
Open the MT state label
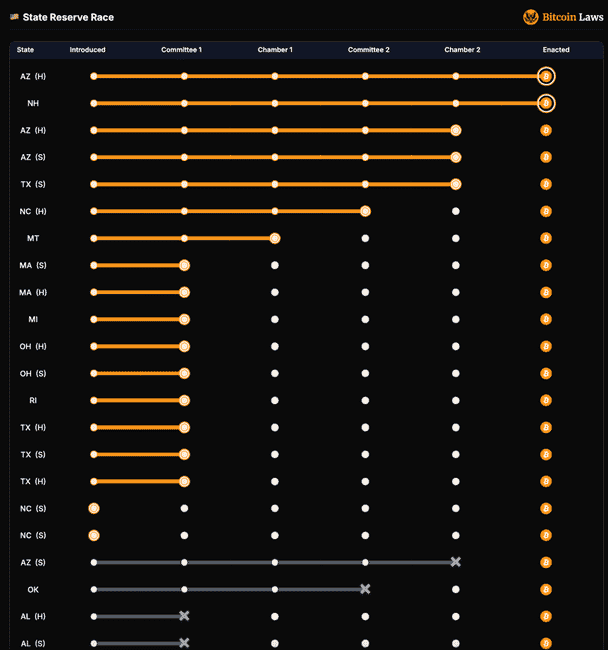click(x=33, y=238)
